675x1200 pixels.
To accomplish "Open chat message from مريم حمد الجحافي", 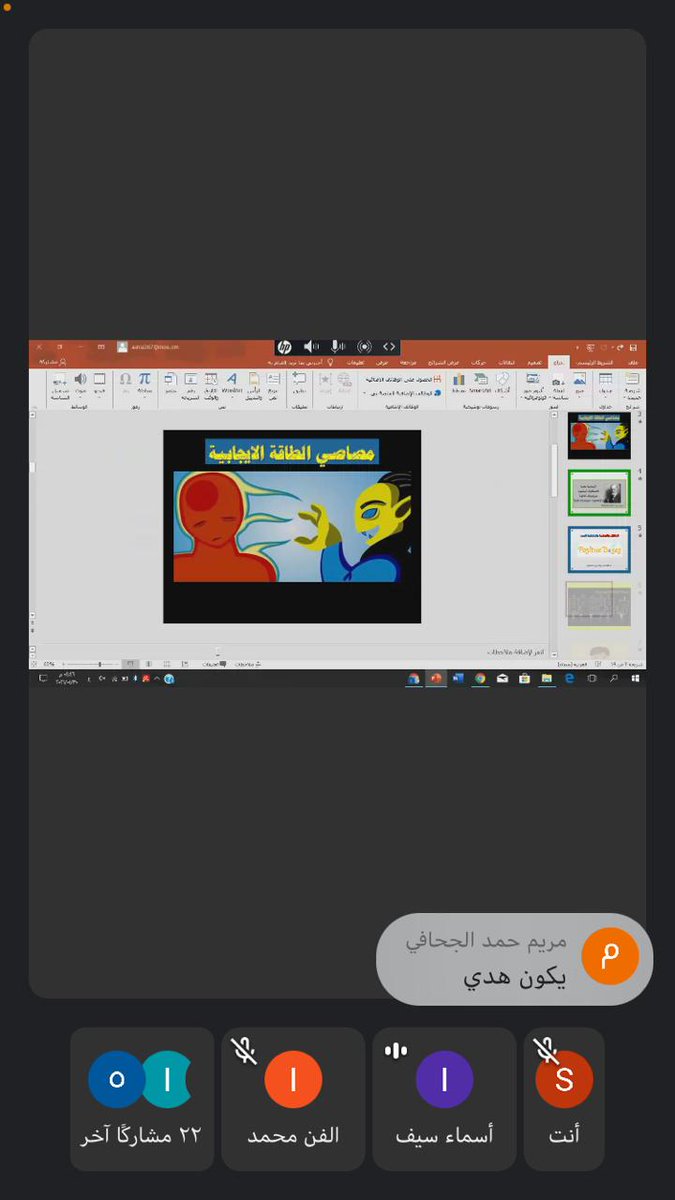I will [x=514, y=958].
